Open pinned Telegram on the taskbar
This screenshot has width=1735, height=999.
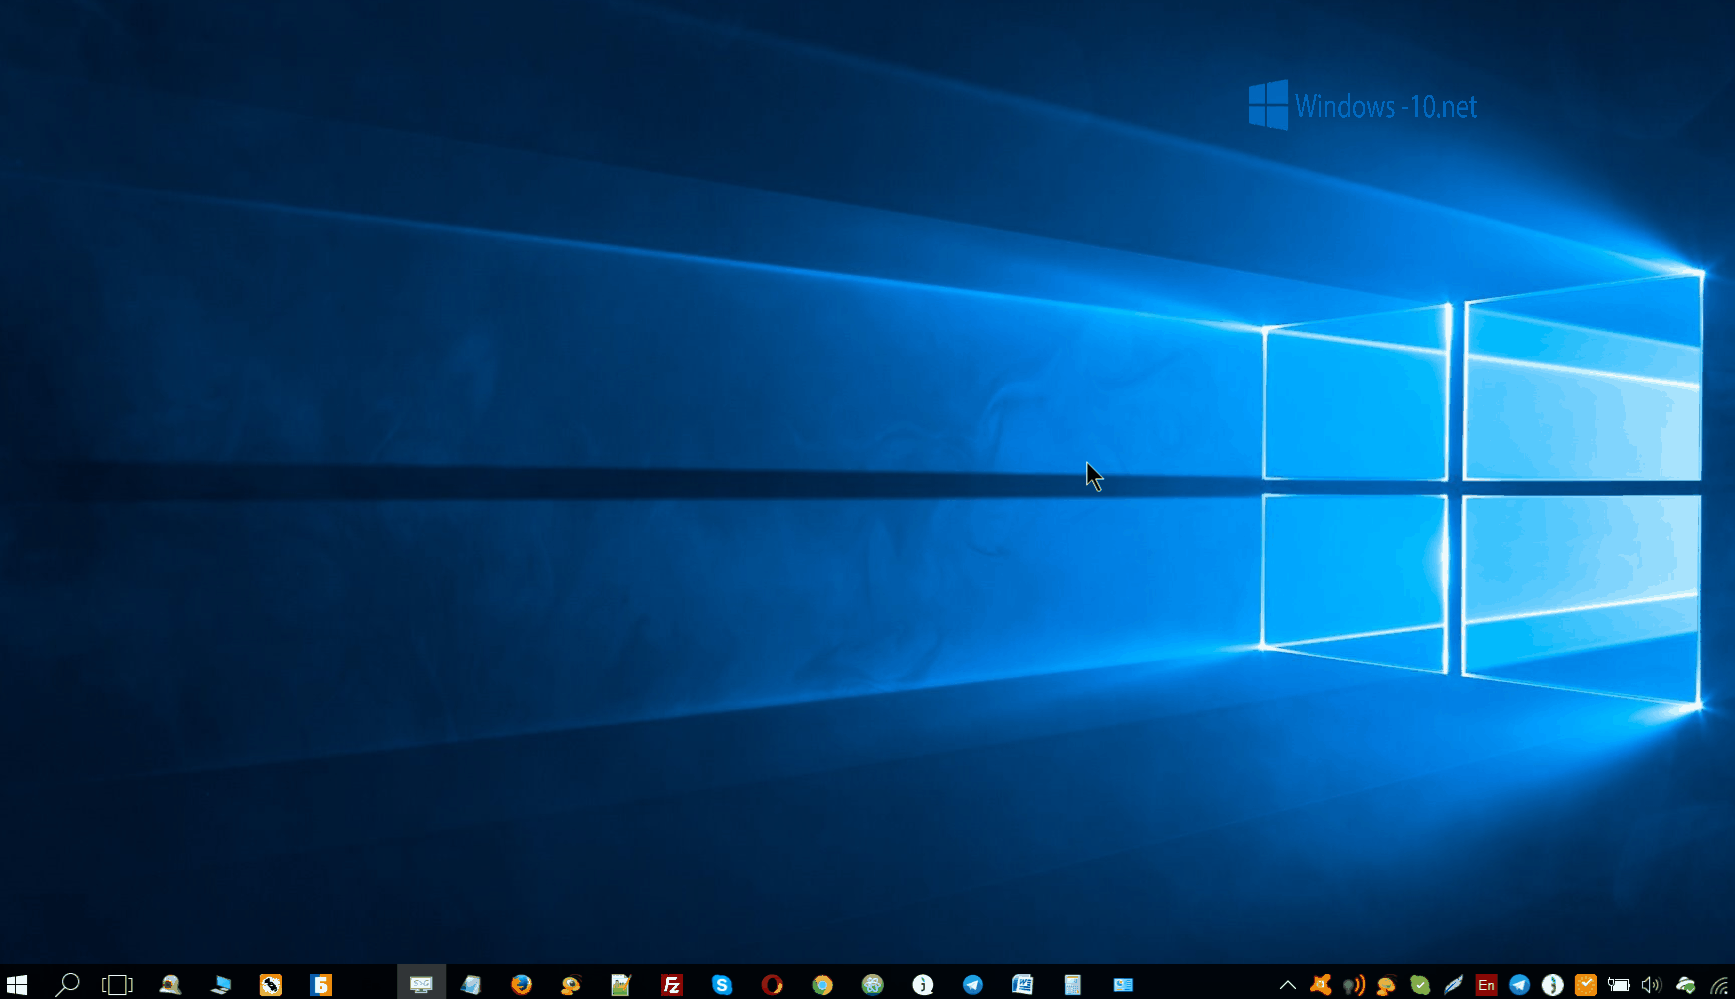973,985
